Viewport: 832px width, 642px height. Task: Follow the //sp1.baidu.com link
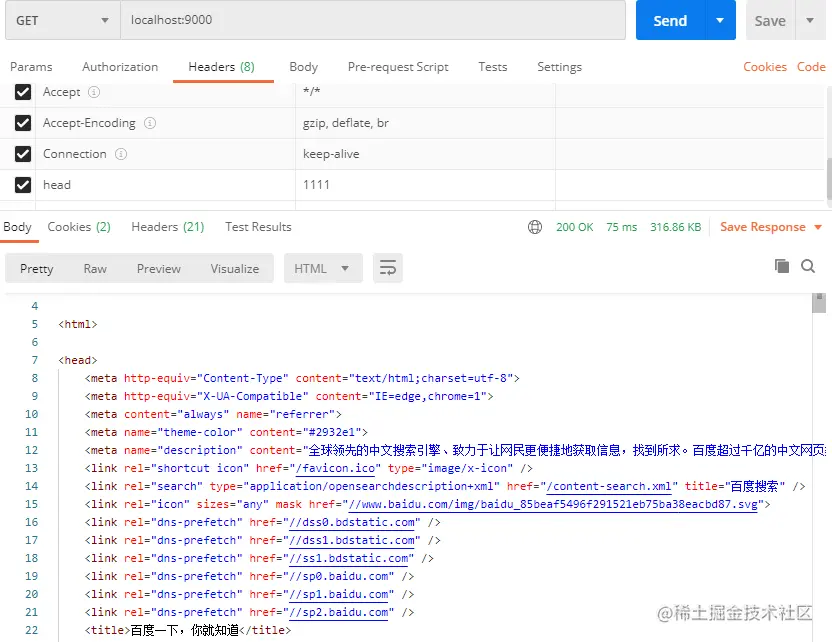[339, 595]
